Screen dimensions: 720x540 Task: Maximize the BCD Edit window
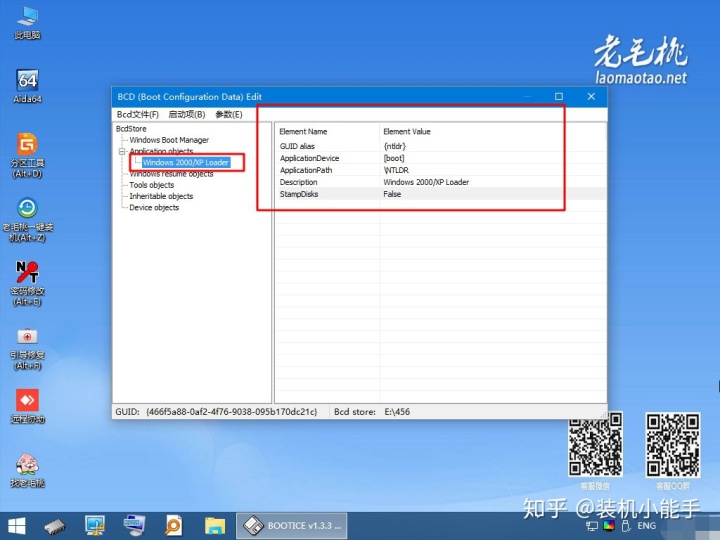coord(559,96)
